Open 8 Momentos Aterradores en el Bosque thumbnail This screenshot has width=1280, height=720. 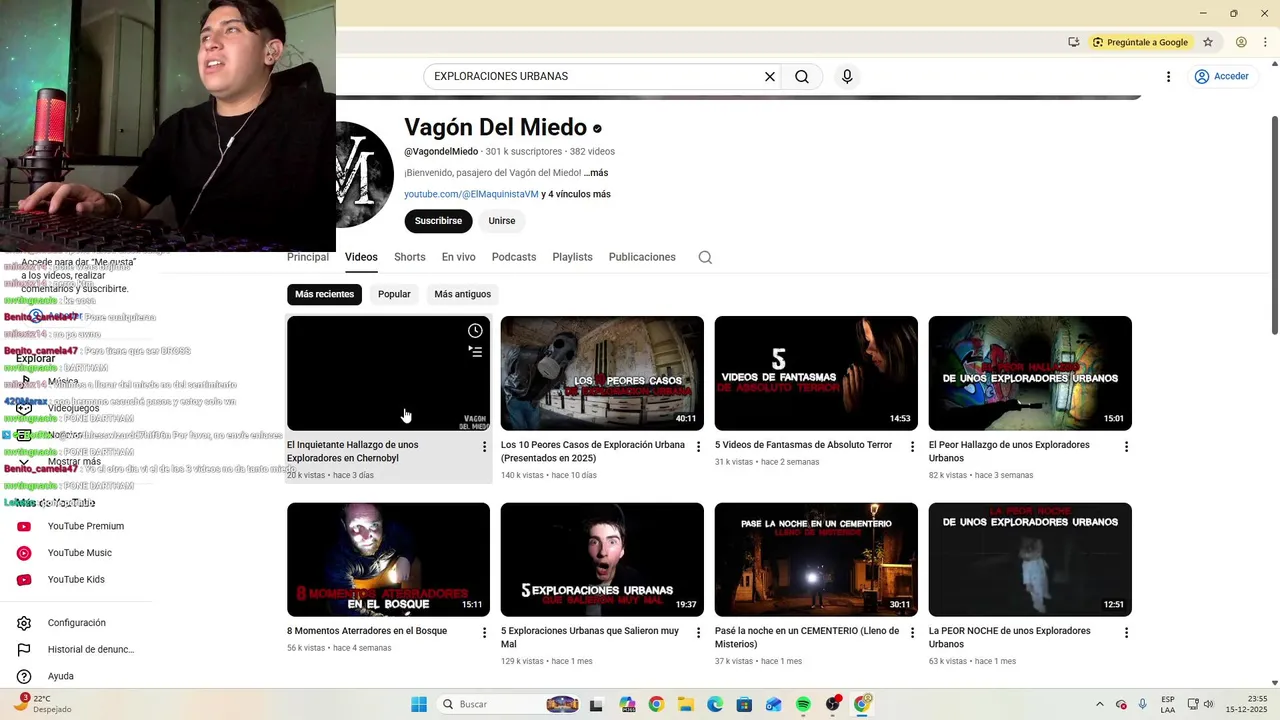[388, 559]
